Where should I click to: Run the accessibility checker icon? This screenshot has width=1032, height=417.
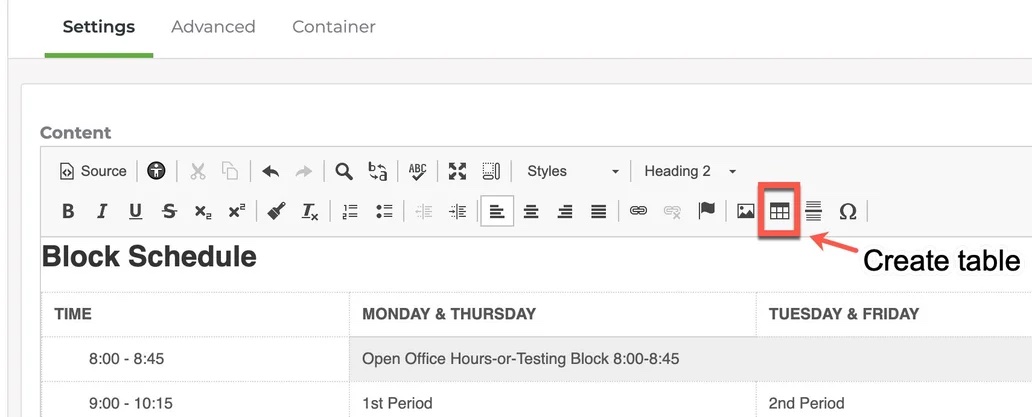pyautogui.click(x=156, y=171)
